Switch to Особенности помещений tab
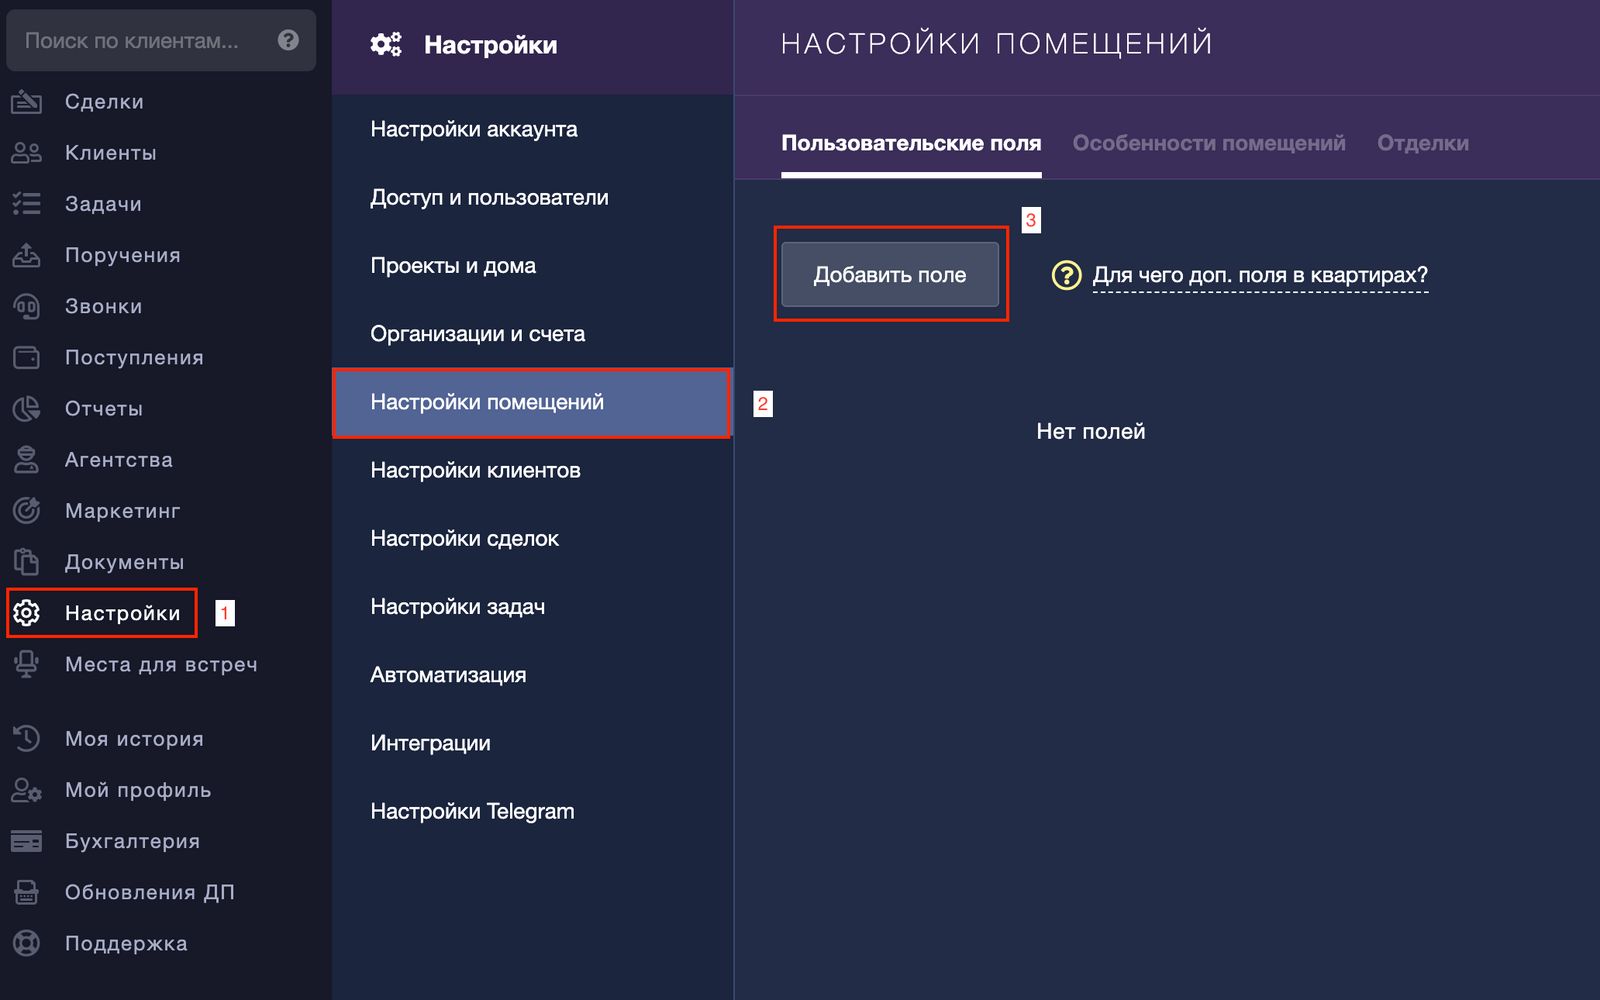 point(1209,143)
